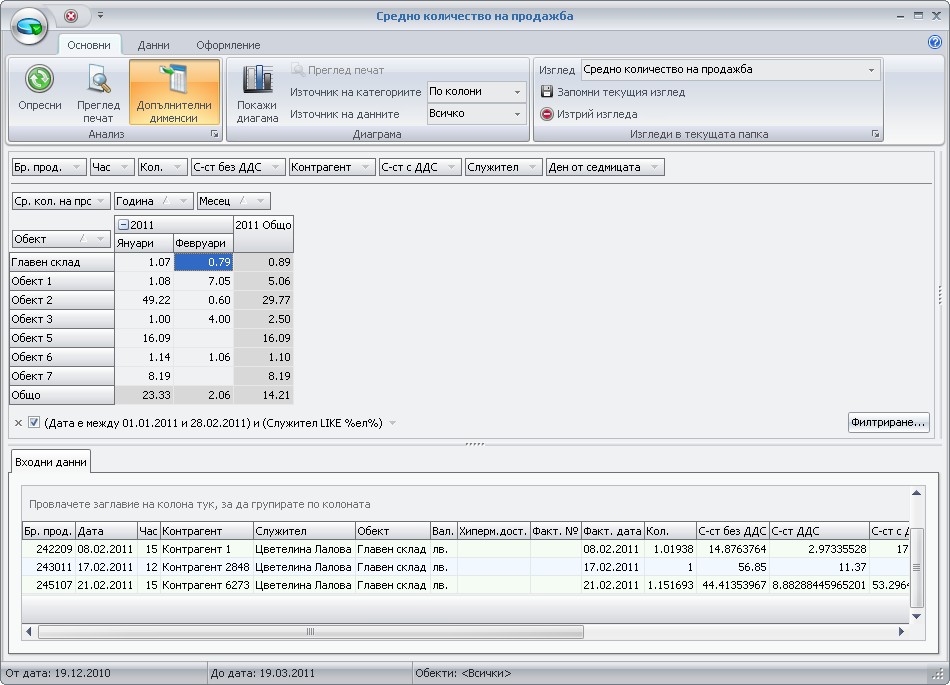Open the Оформление ribbon tab
950x685 pixels.
pyautogui.click(x=228, y=45)
